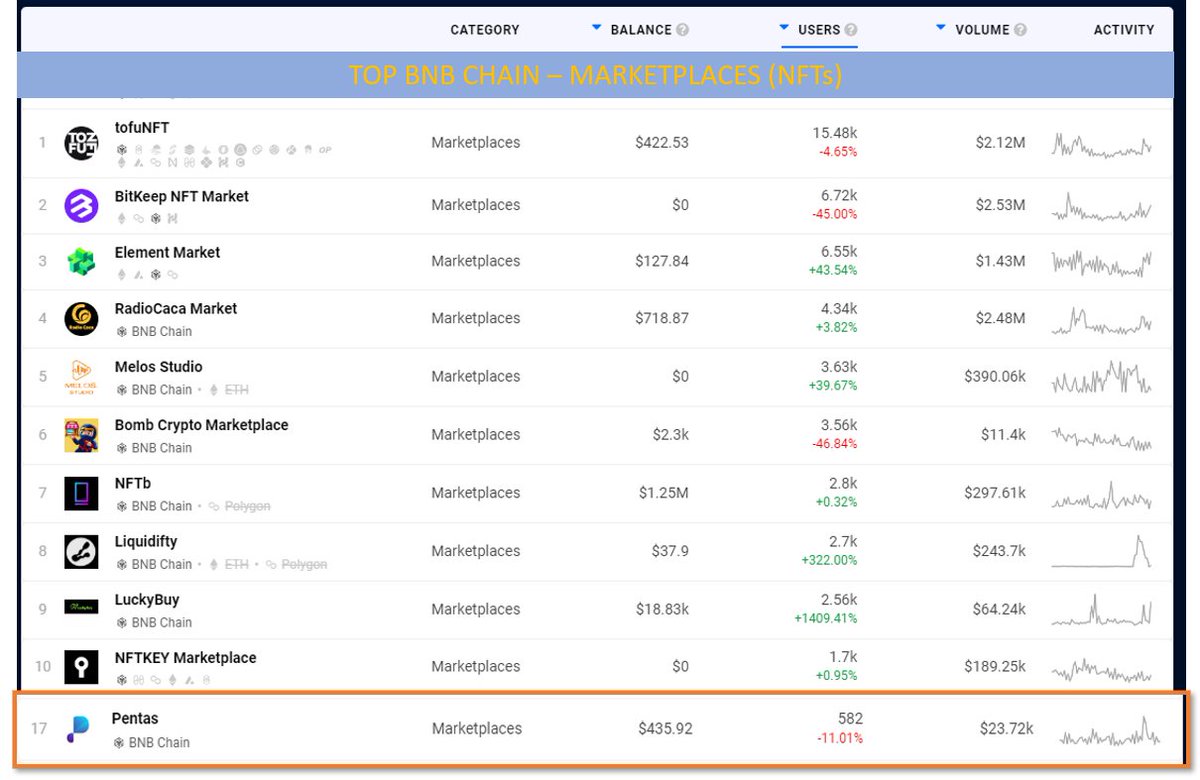1200x780 pixels.
Task: Click the BNB Chain tag under RadioCaca Market
Action: (154, 332)
